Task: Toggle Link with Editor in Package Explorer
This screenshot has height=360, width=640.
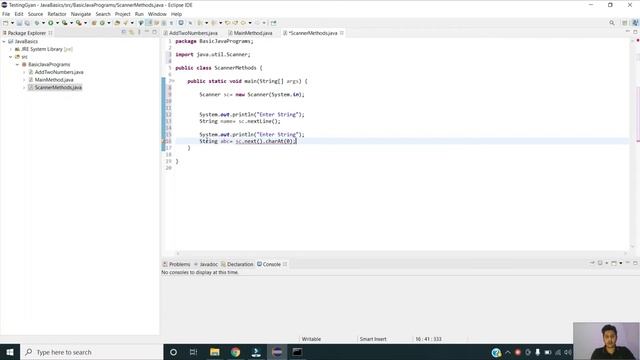Action: tap(131, 32)
